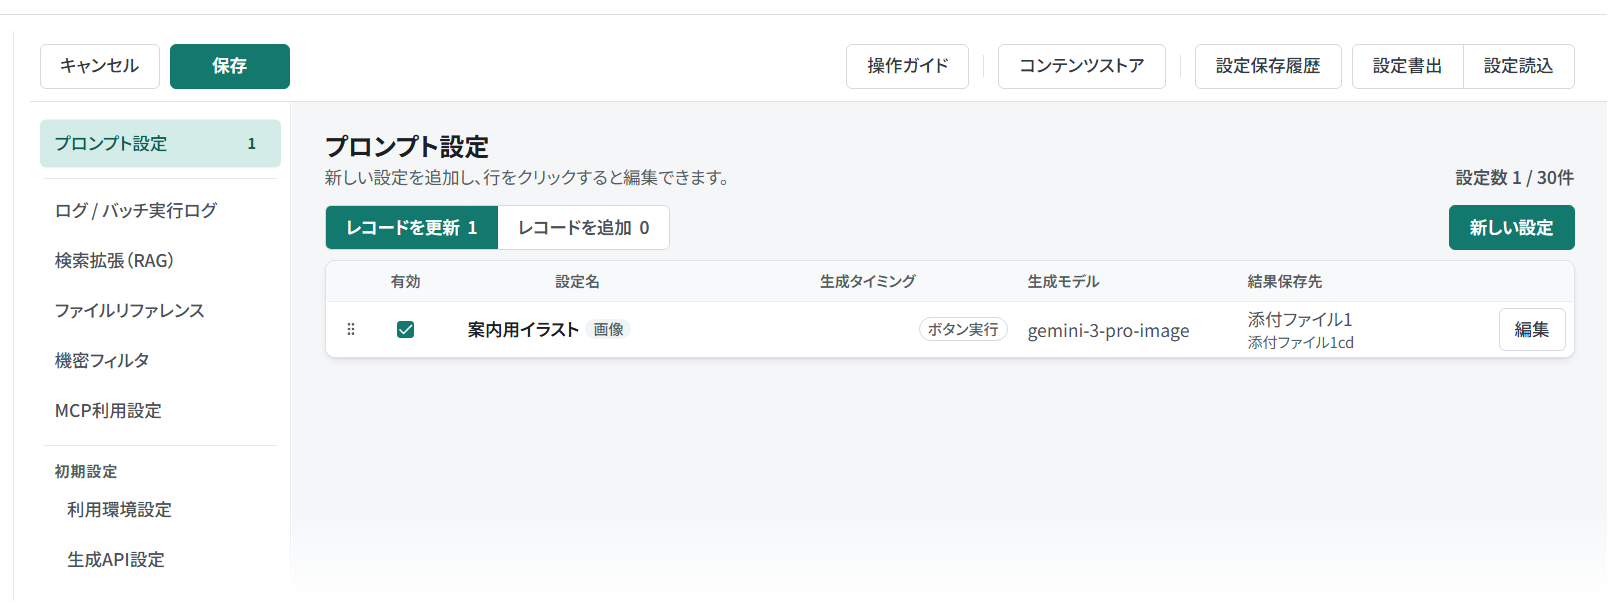Switch to the レコードを更新 tab
Image resolution: width=1609 pixels, height=603 pixels.
click(412, 228)
